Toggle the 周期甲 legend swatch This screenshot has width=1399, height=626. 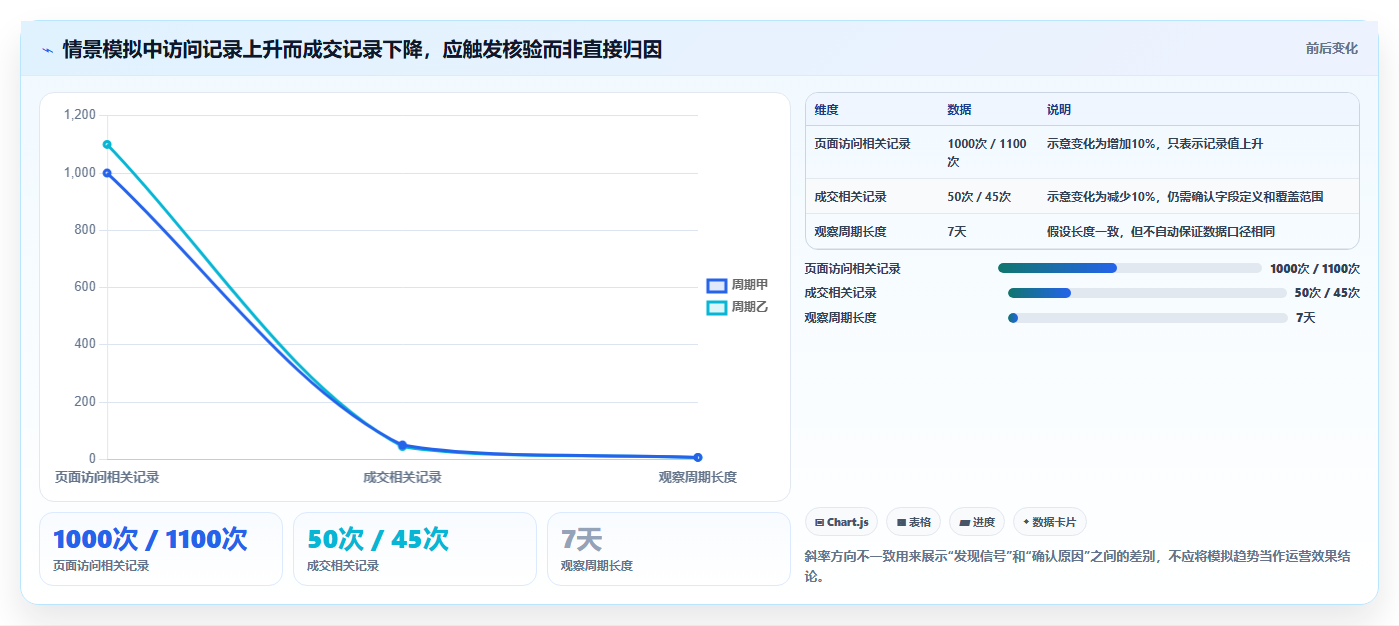tap(716, 285)
